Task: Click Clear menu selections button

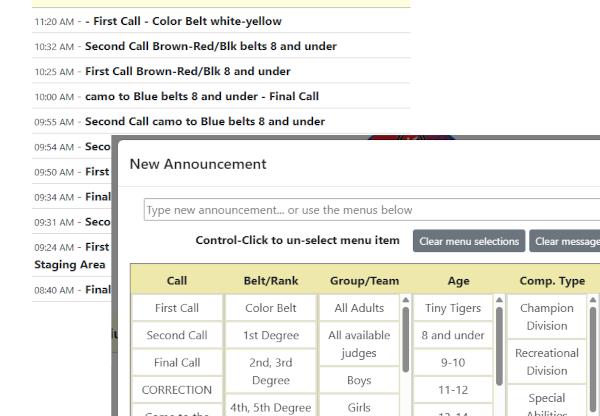Action: 469,241
